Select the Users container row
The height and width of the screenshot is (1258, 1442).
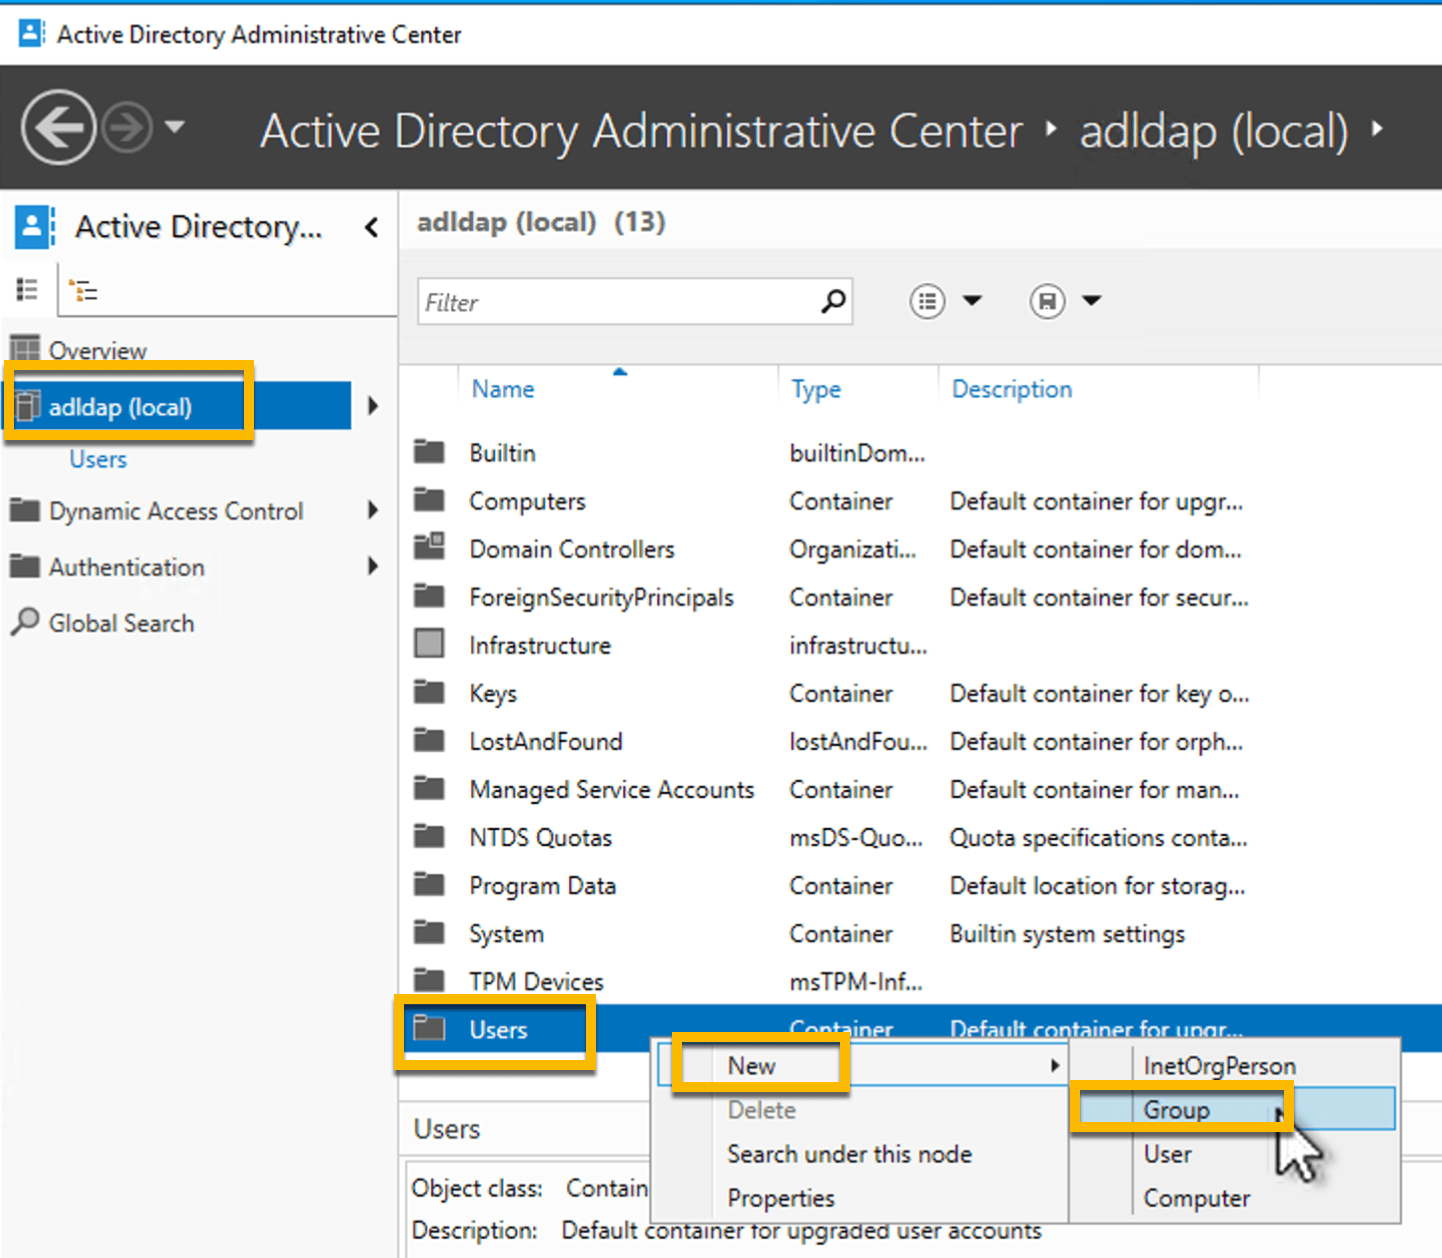[x=920, y=1029]
